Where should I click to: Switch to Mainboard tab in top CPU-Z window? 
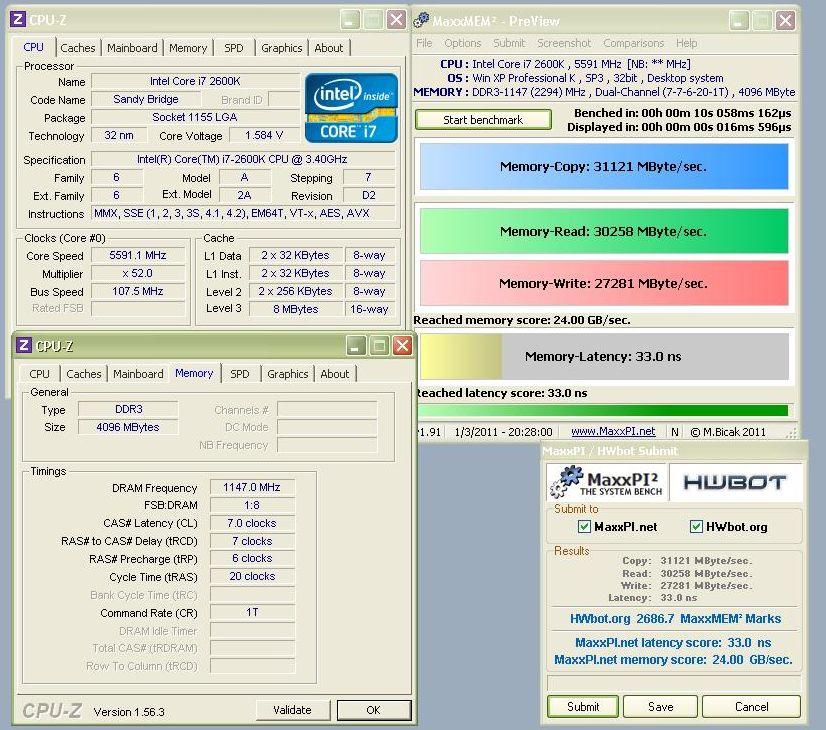(132, 48)
